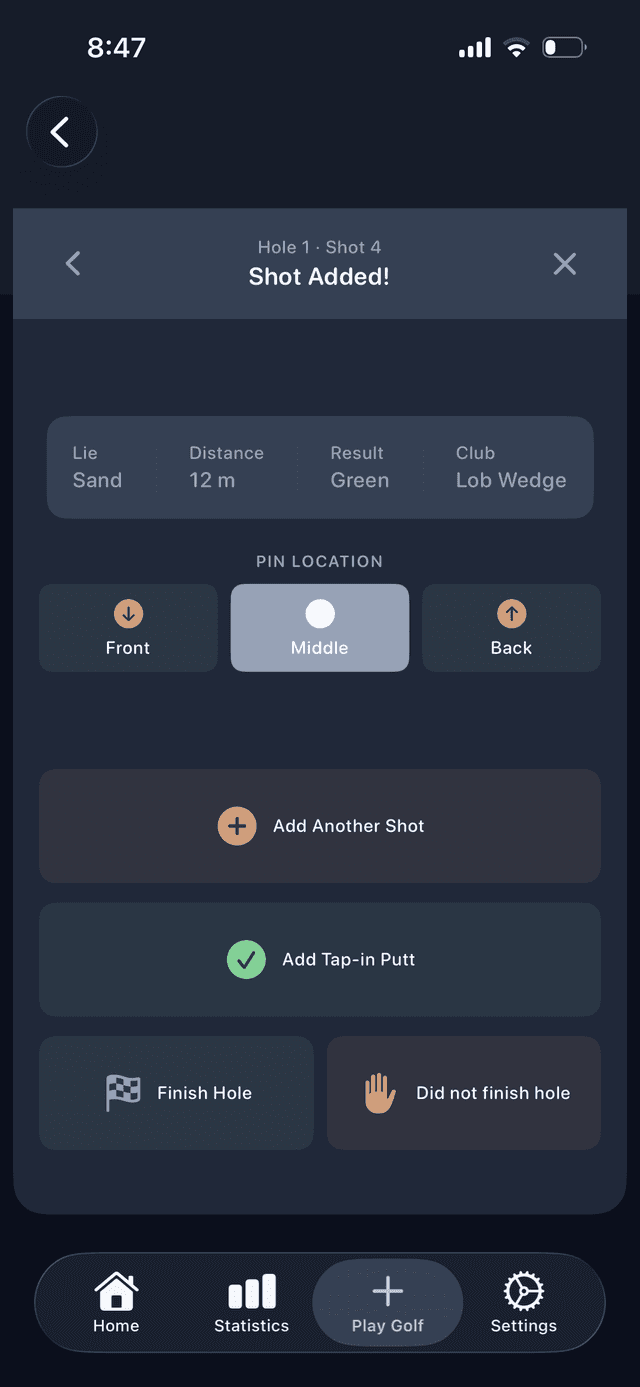Viewport: 640px width, 1387px height.
Task: Click the raised hand icon
Action: (x=380, y=1093)
